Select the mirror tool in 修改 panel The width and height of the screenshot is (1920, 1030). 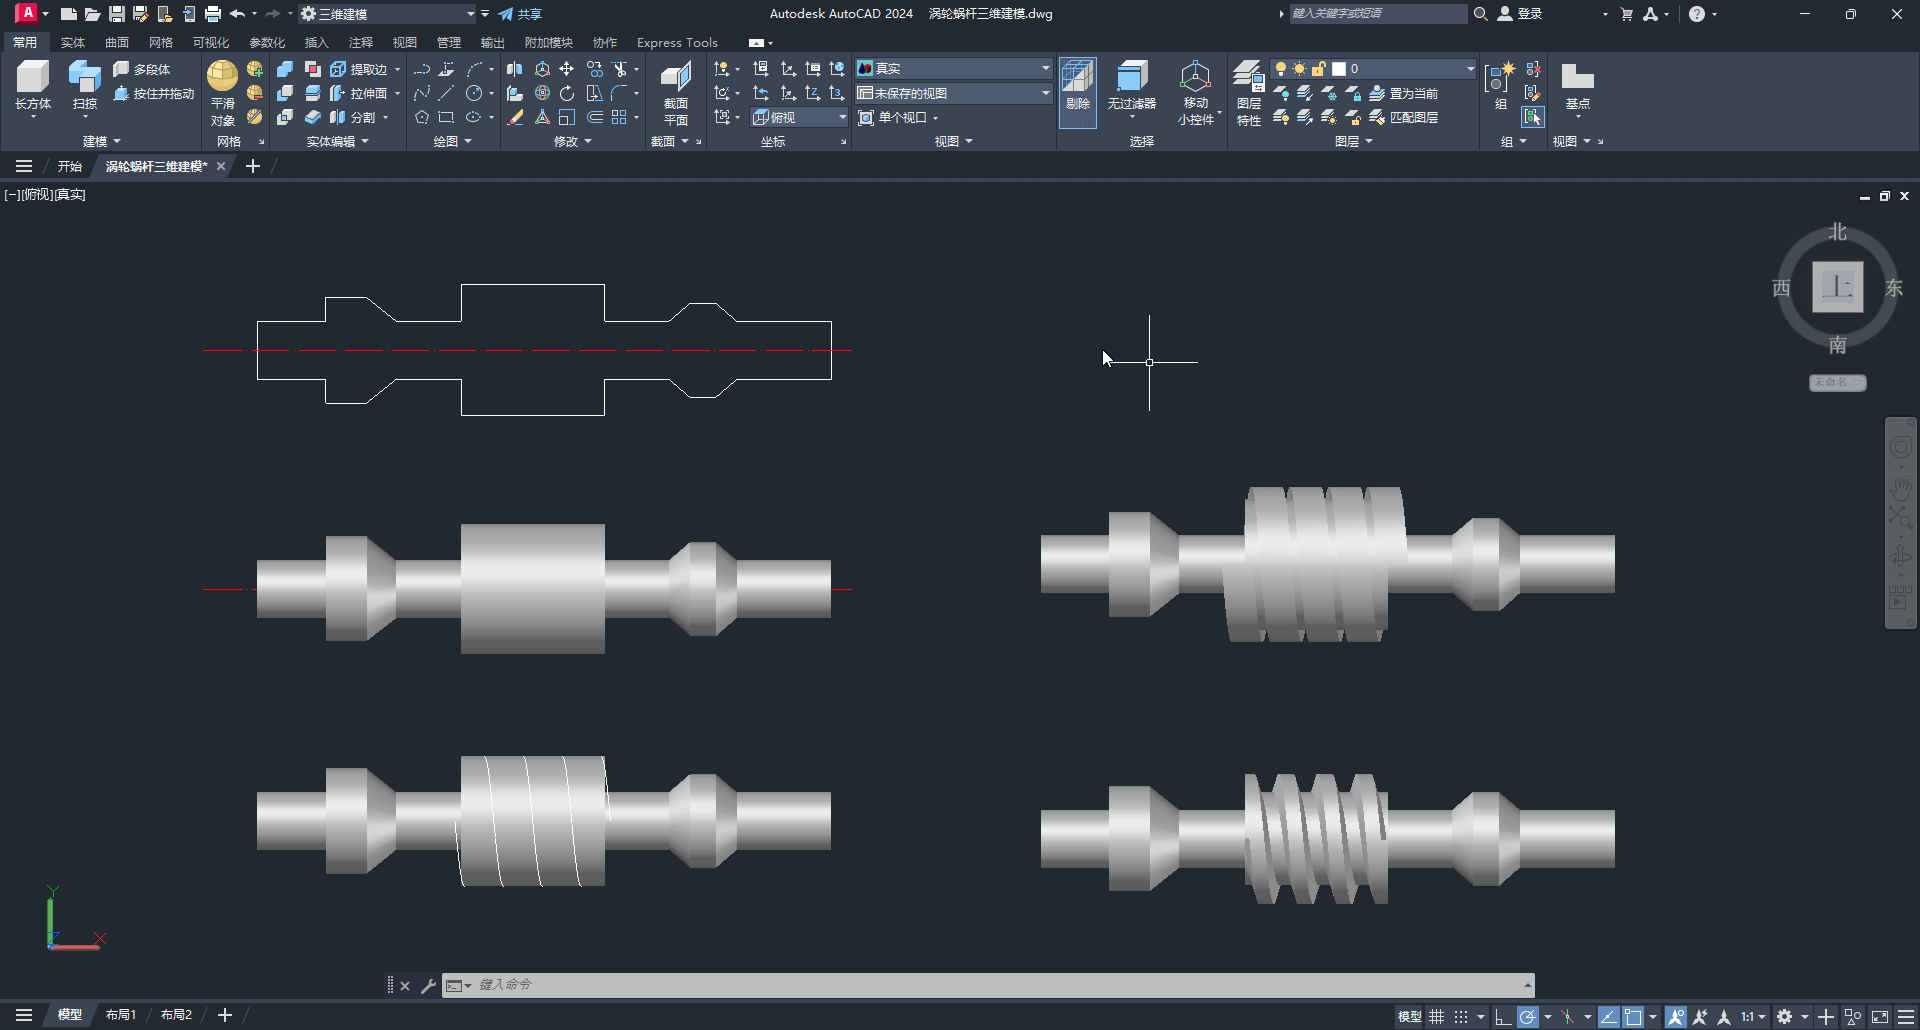515,69
